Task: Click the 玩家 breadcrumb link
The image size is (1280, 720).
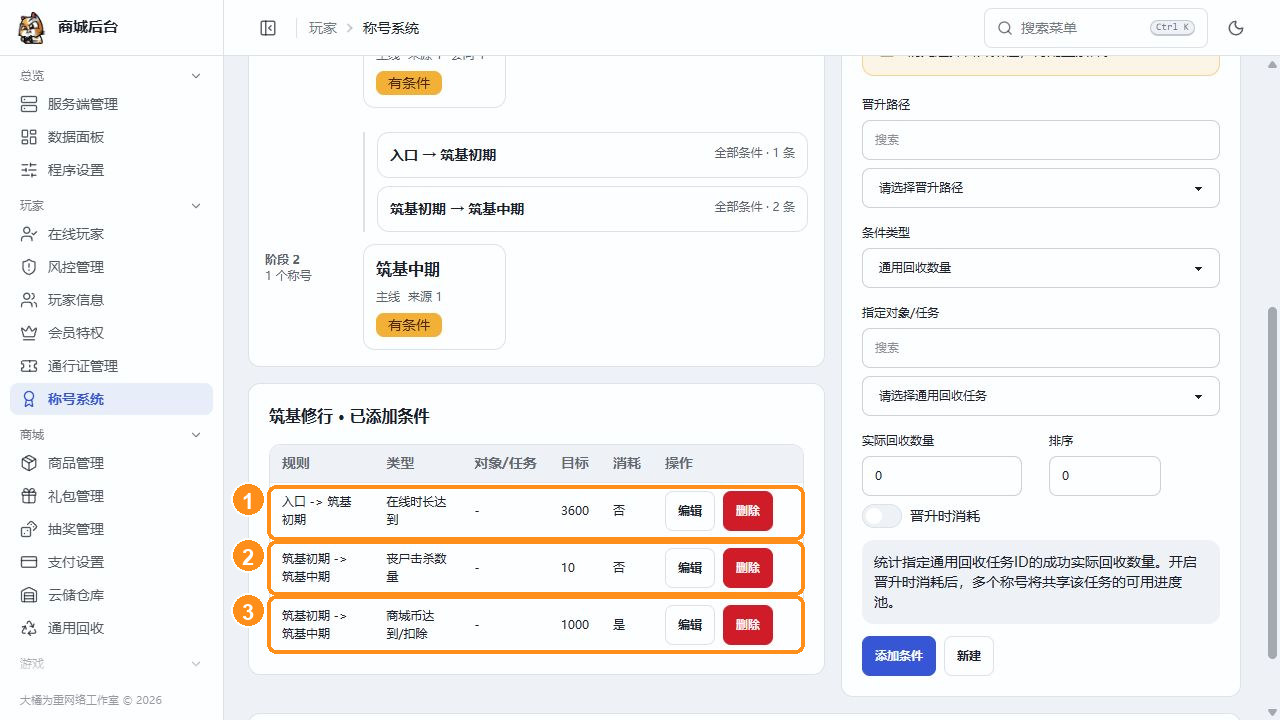Action: pos(323,28)
